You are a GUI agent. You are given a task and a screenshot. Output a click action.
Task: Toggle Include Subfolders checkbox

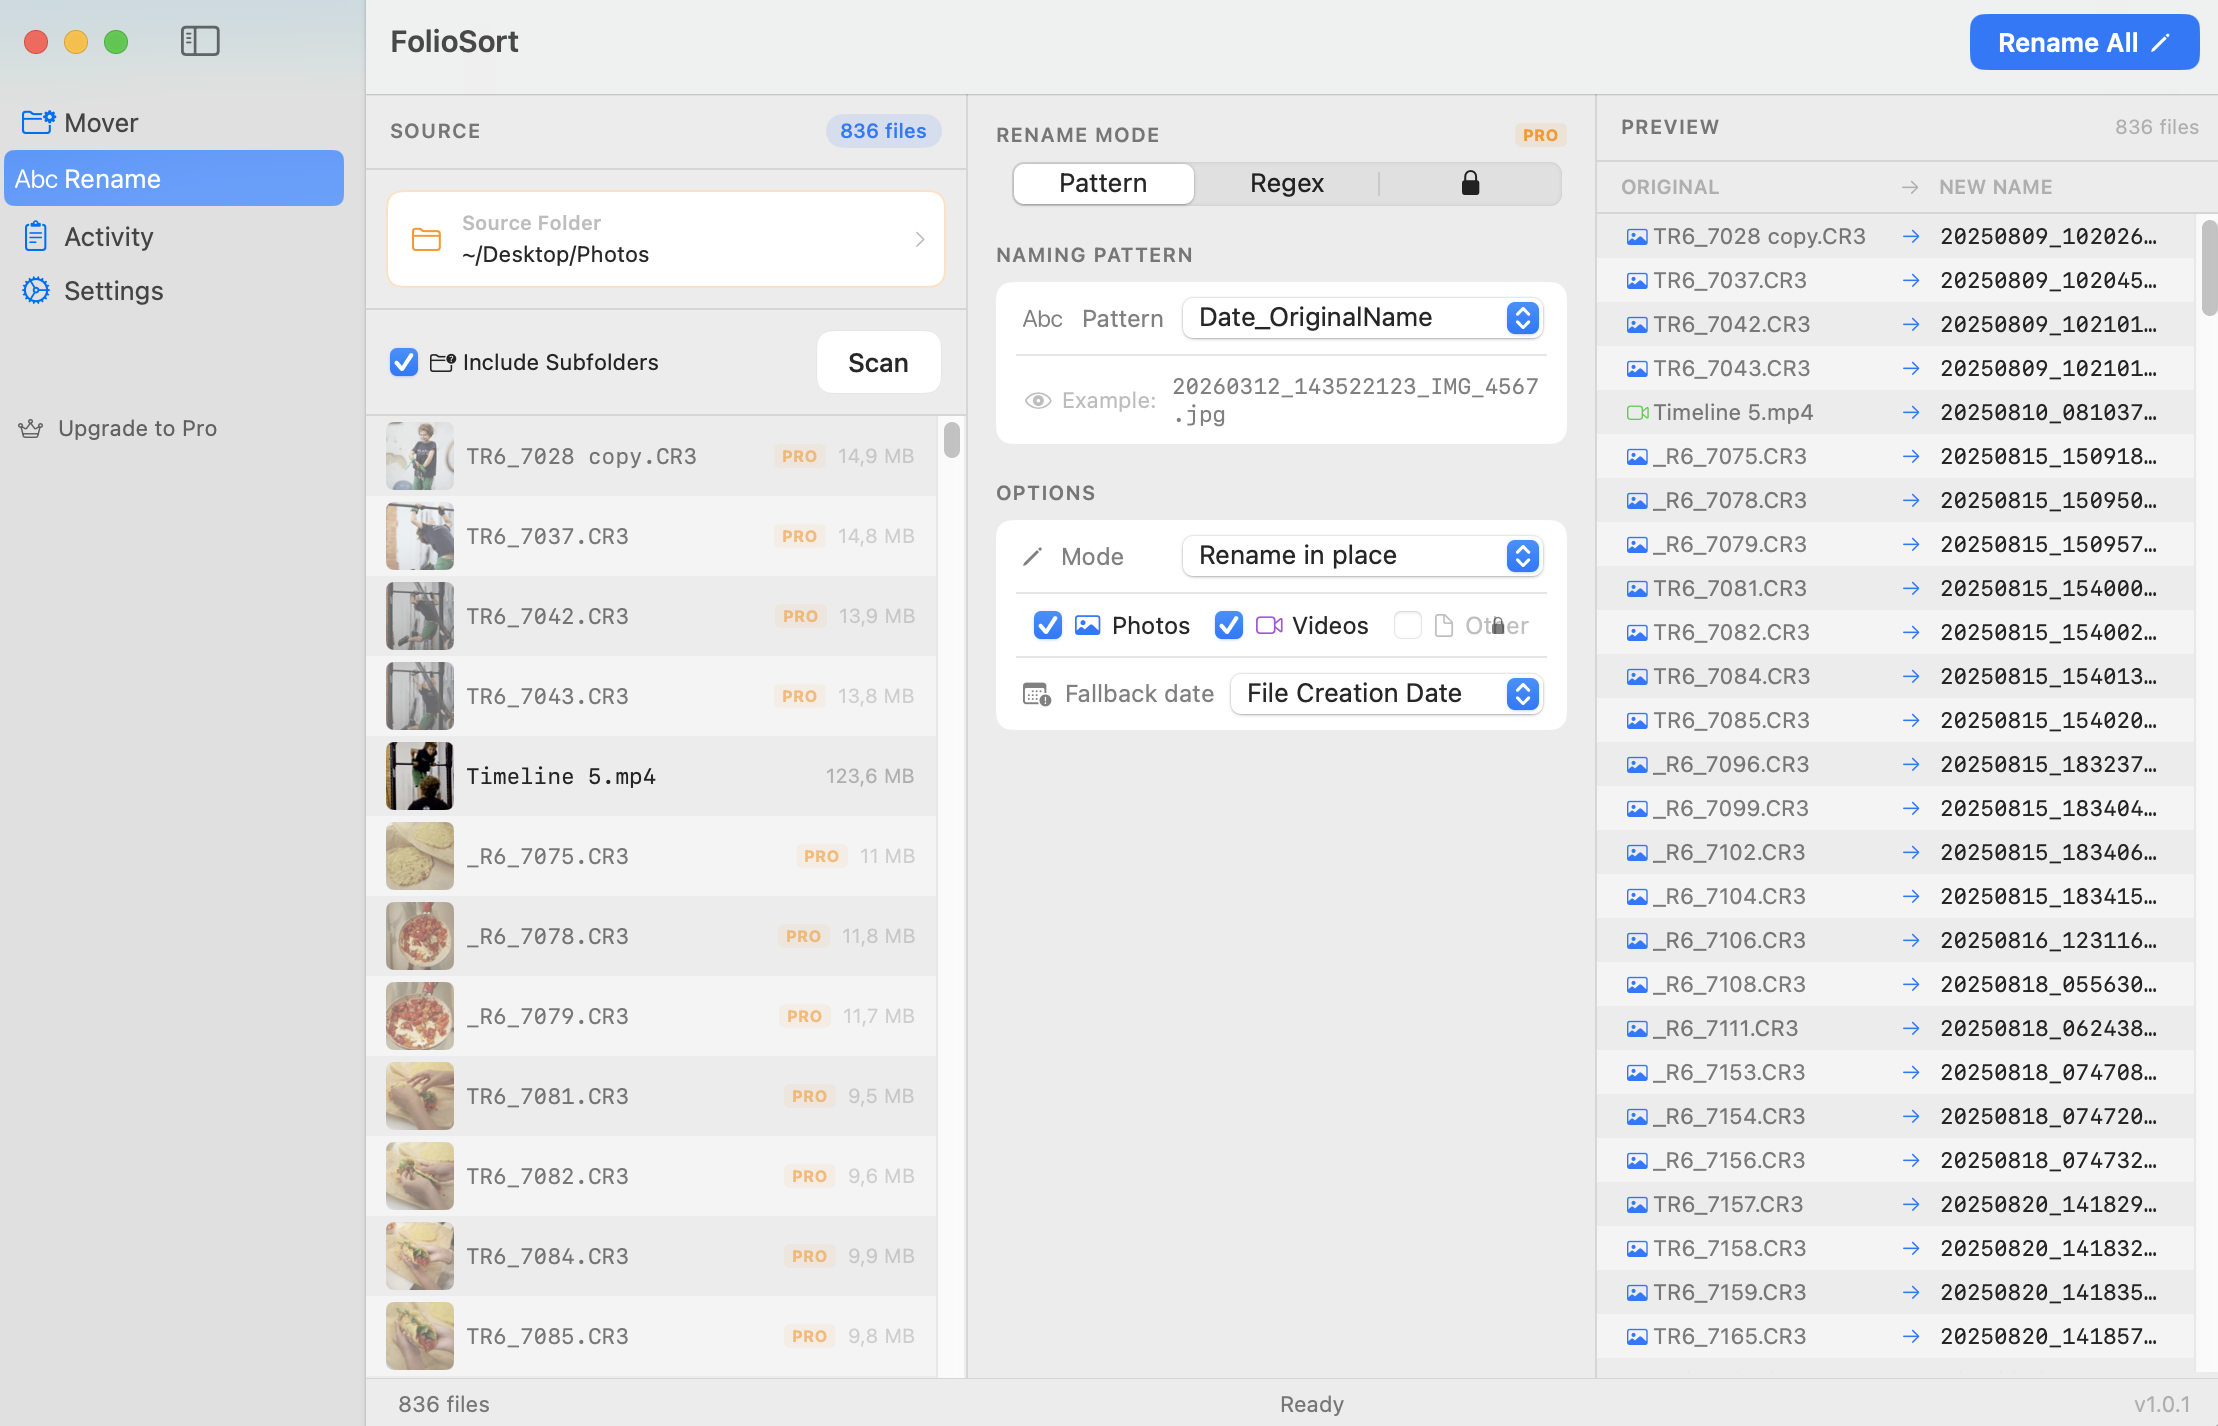[404, 362]
